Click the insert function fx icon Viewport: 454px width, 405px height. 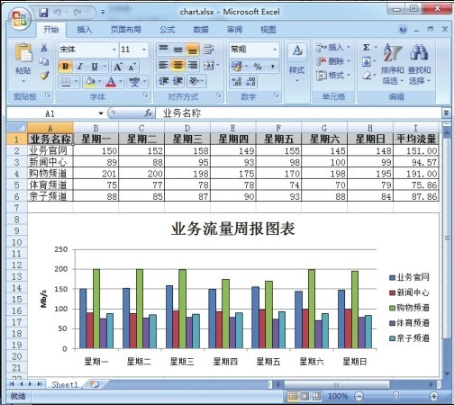pos(148,113)
